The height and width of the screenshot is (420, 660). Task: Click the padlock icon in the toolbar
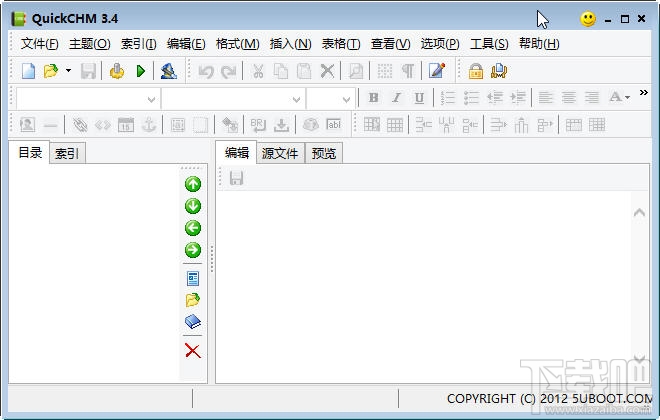(476, 71)
